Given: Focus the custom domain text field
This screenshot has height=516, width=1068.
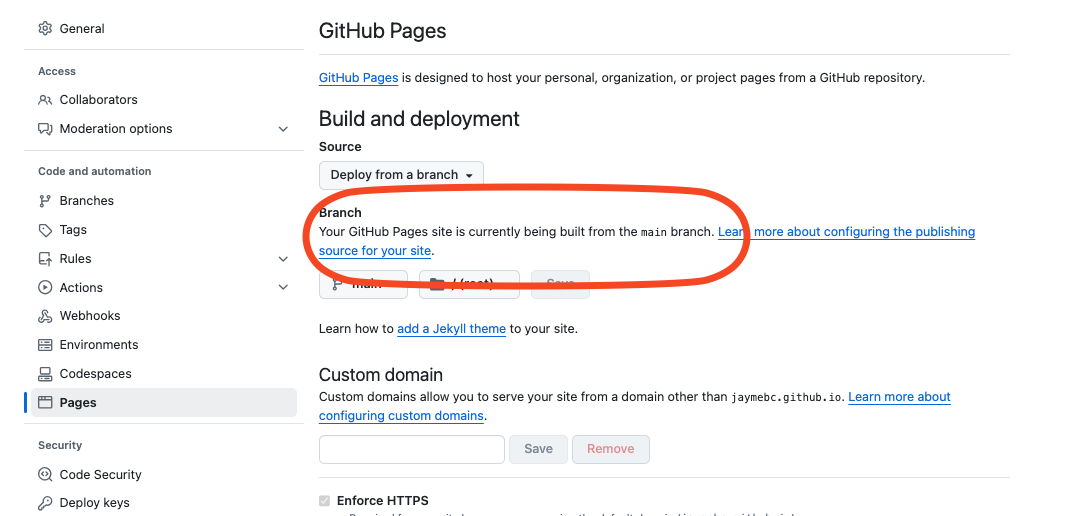Looking at the screenshot, I should tap(411, 450).
